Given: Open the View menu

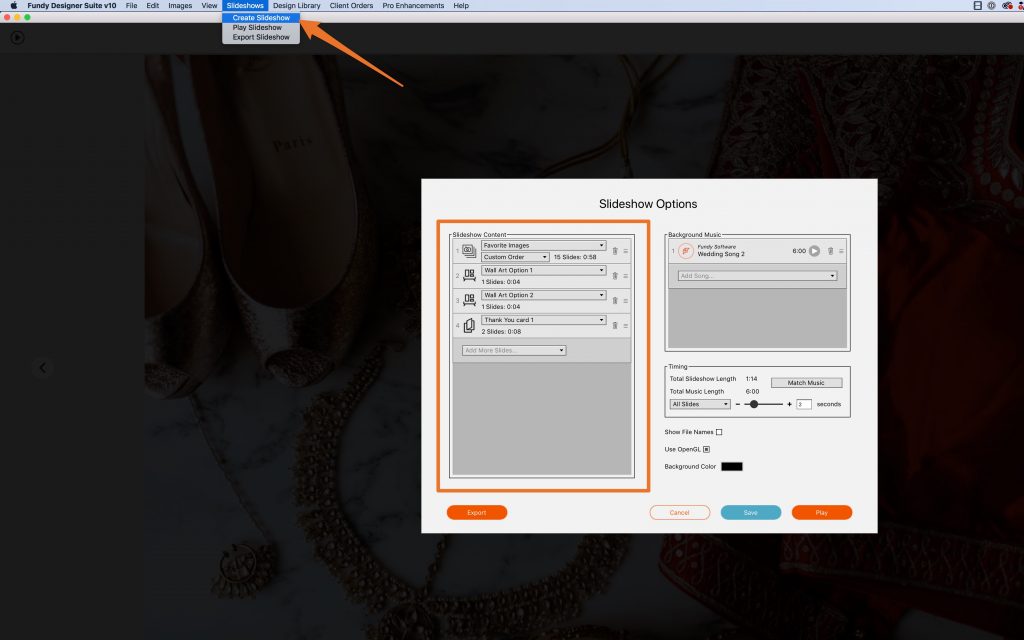Looking at the screenshot, I should click(209, 5).
